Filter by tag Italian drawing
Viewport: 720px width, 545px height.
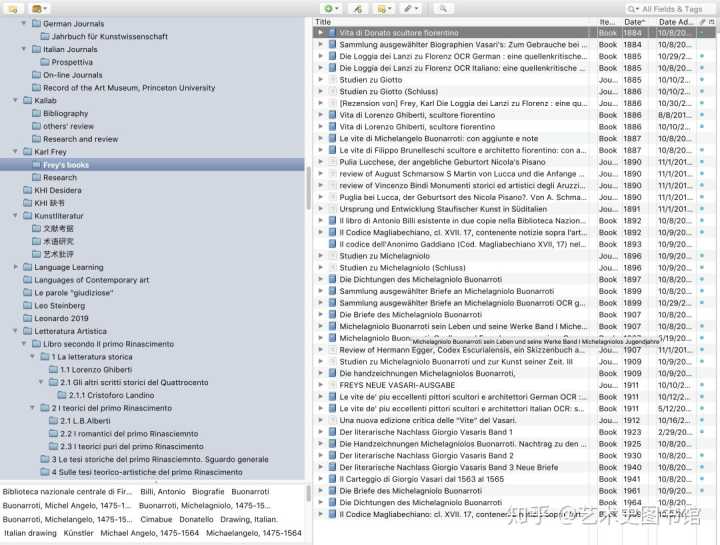coord(30,533)
